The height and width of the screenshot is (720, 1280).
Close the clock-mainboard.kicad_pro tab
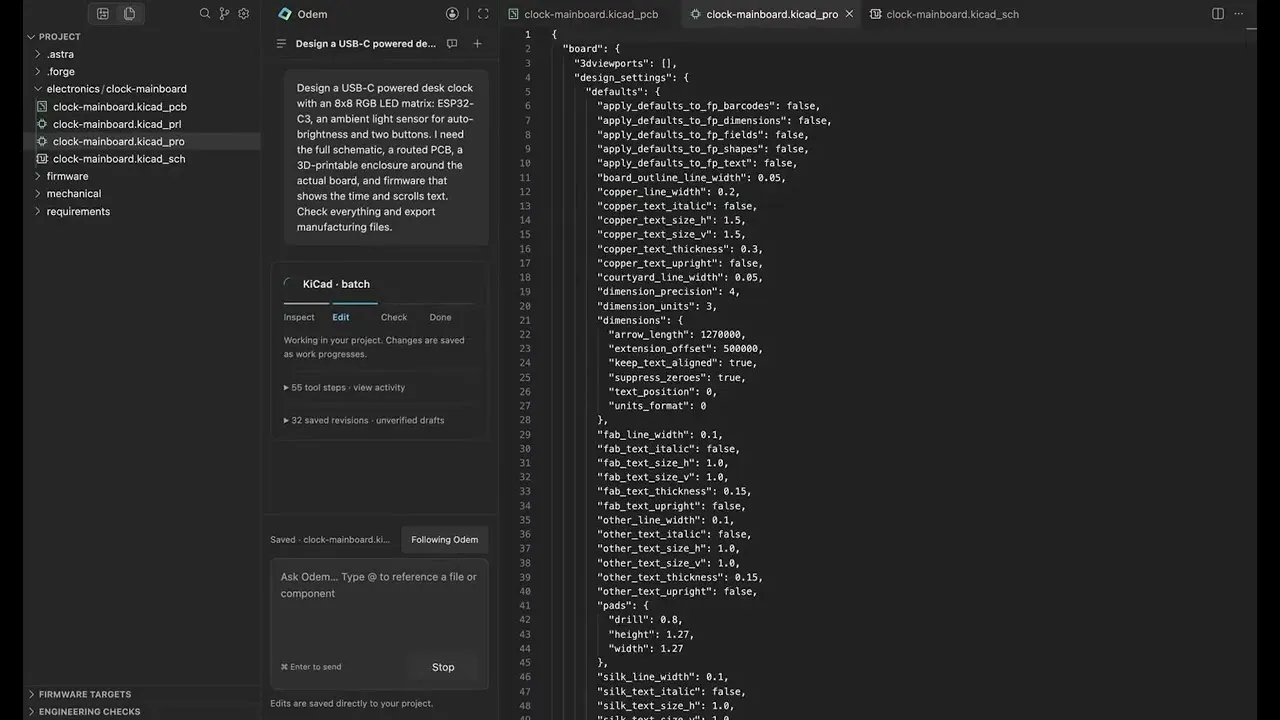pos(849,14)
